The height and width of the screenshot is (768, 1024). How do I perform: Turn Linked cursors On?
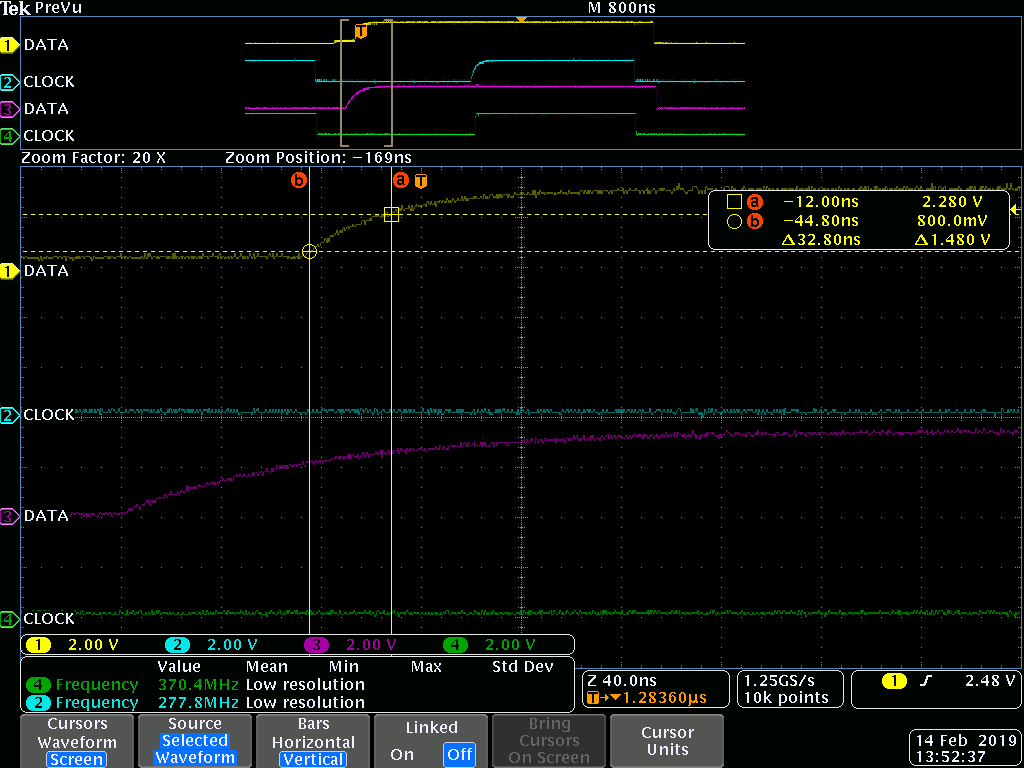pyautogui.click(x=402, y=754)
